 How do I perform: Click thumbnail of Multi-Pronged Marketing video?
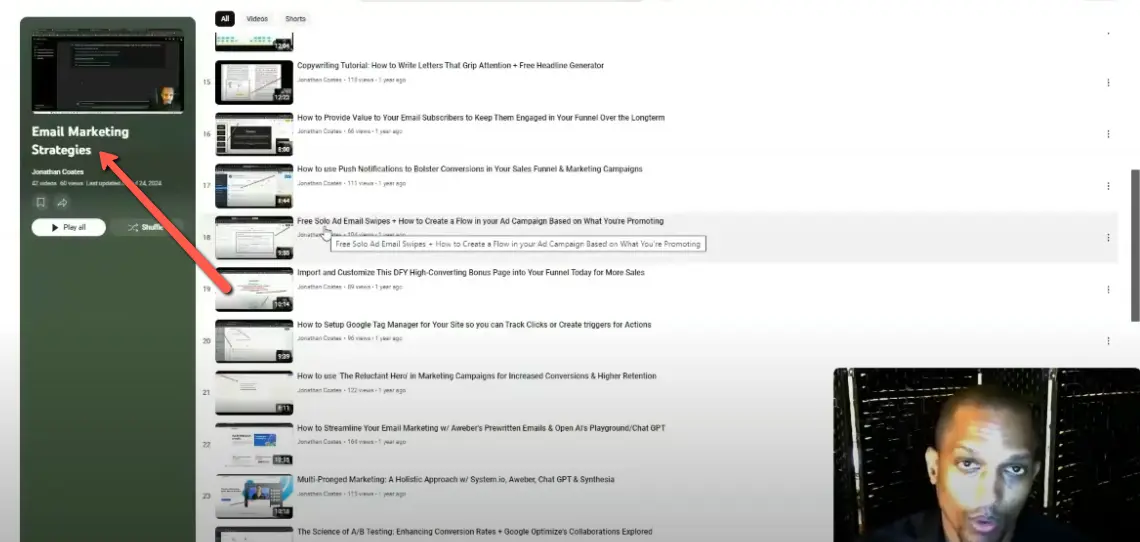254,496
